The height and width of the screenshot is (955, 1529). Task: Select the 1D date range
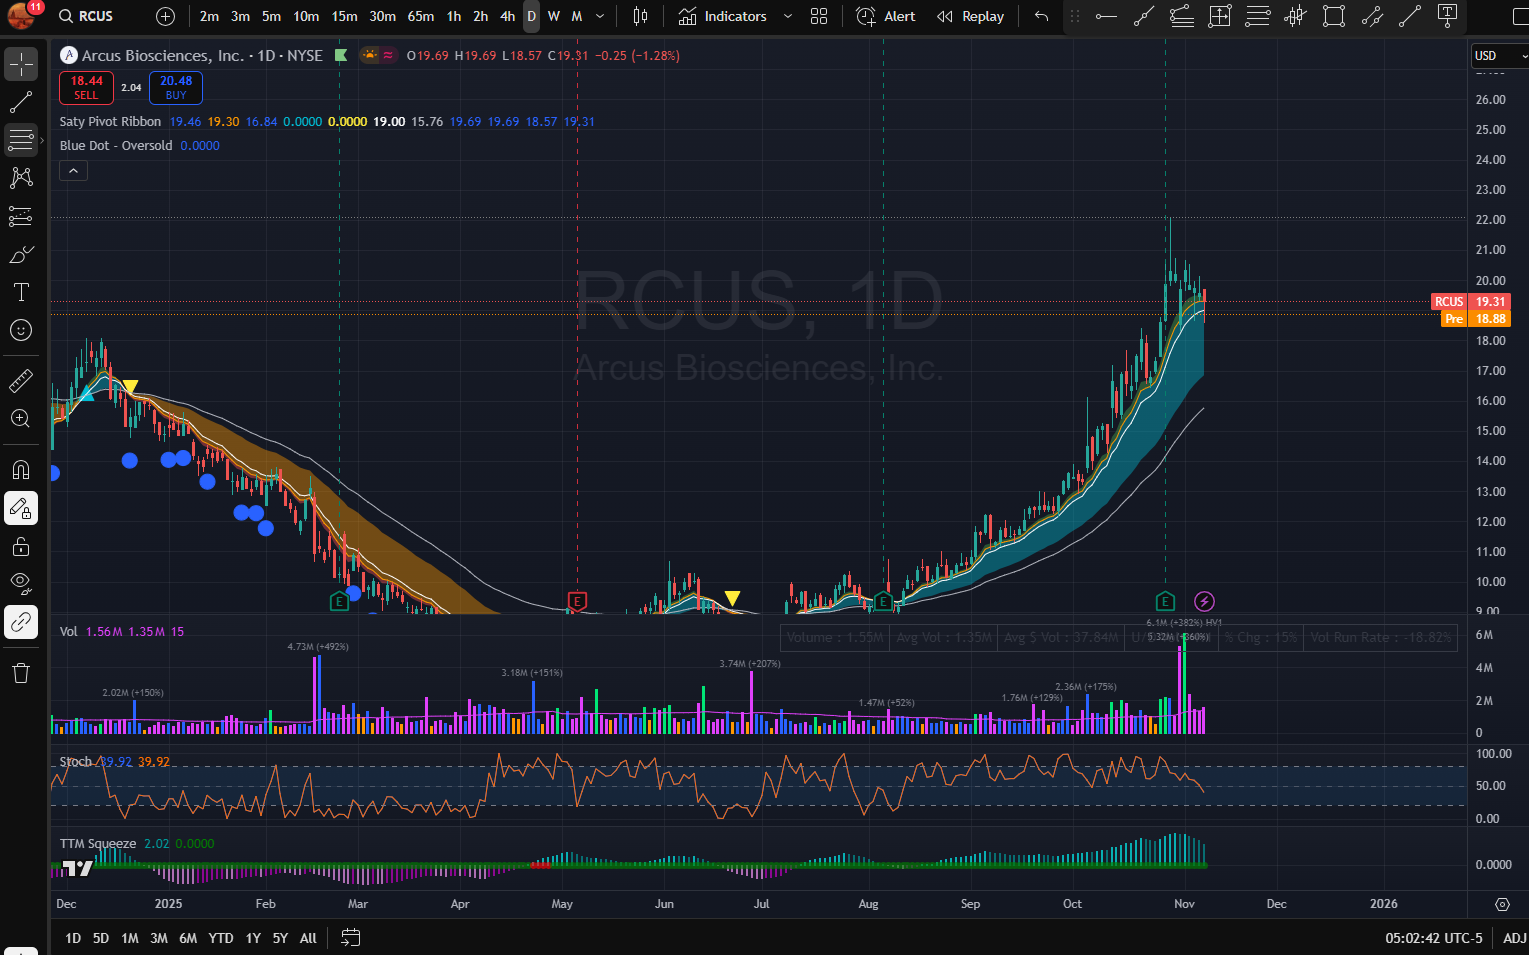[73, 938]
